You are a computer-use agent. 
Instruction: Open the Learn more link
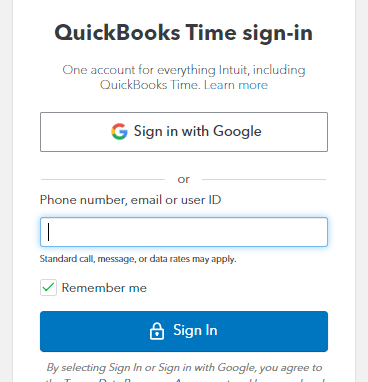click(236, 85)
